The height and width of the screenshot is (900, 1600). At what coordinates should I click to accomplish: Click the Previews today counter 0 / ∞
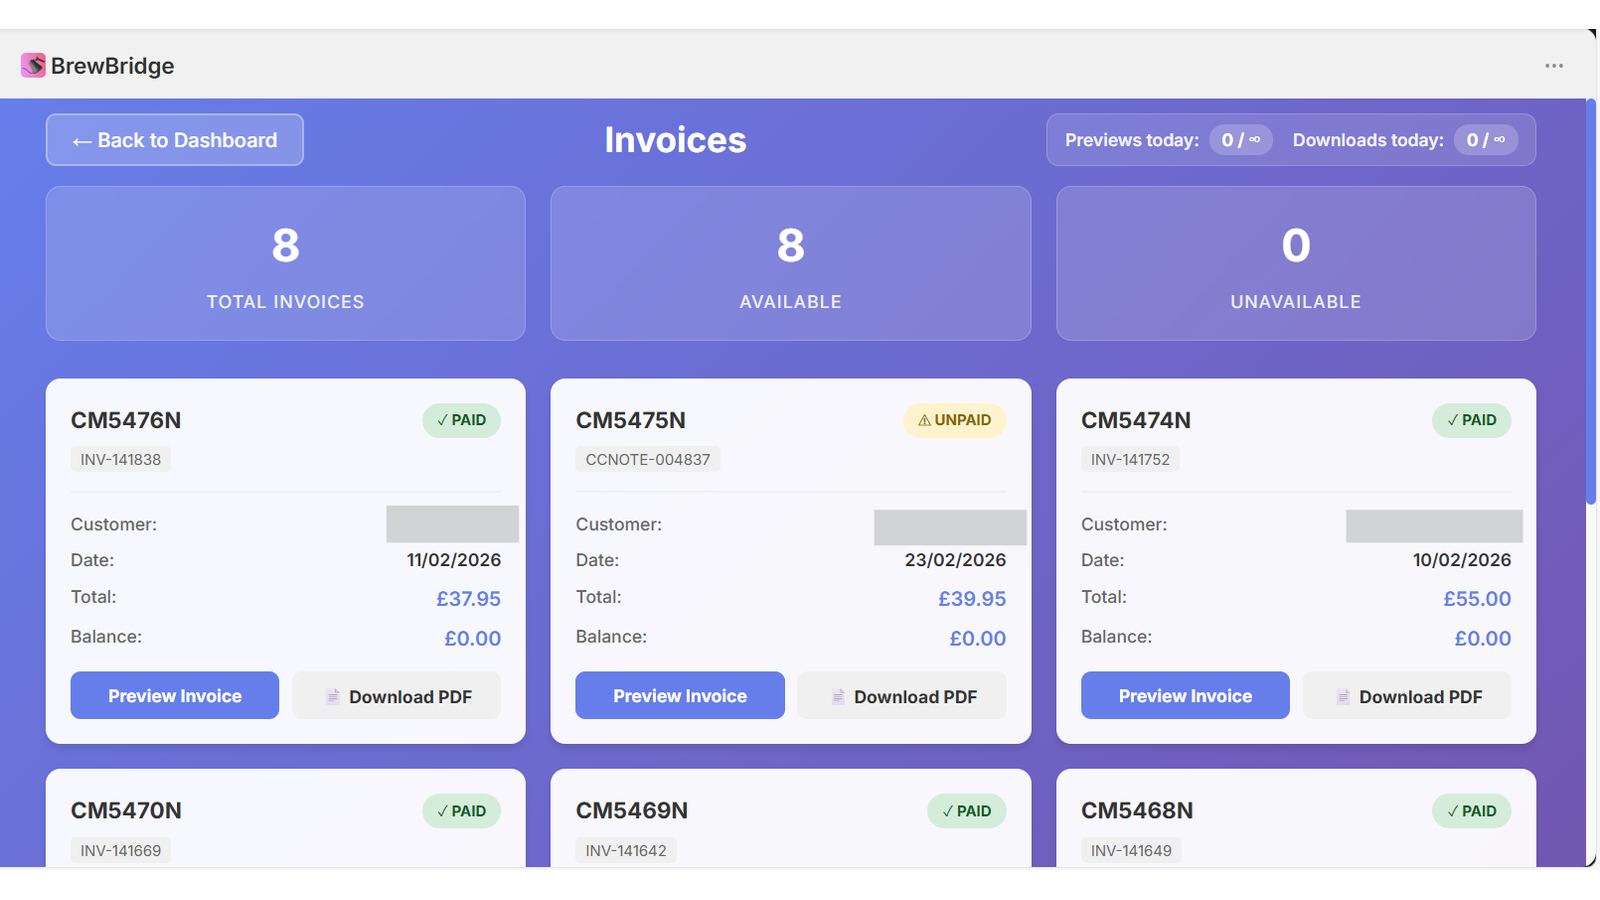[1241, 140]
